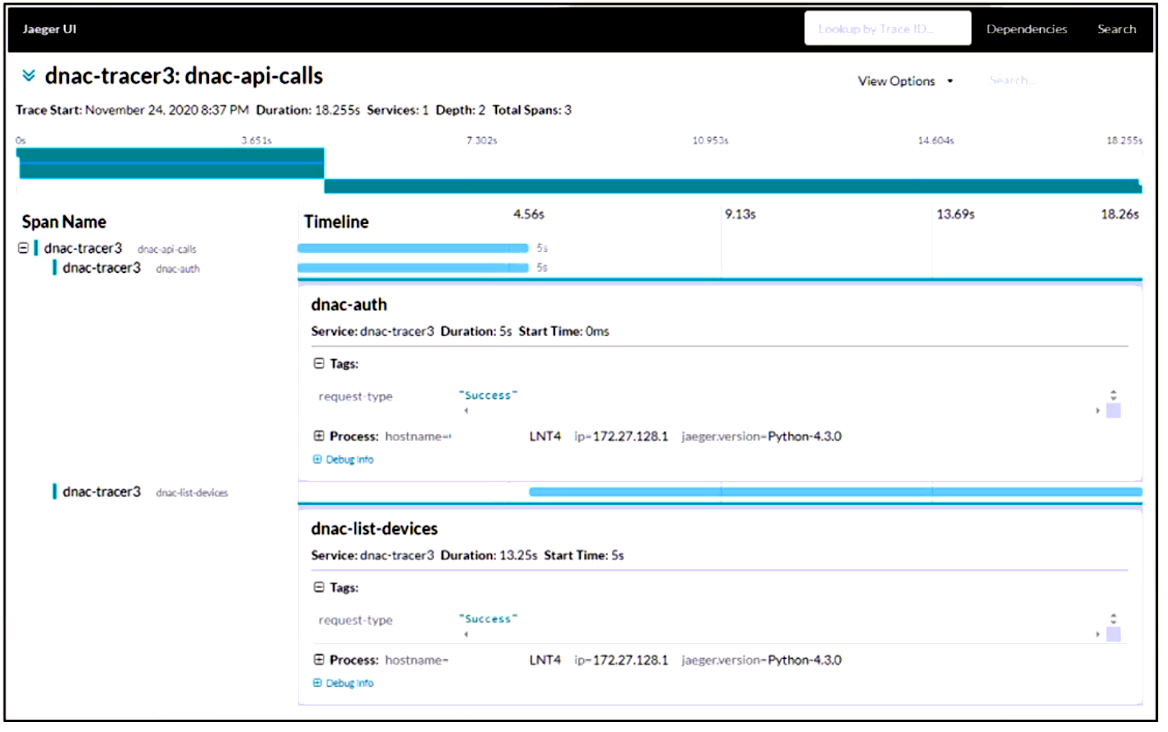Click the 9.13s timeline header marker
This screenshot has height=732, width=1168.
(740, 214)
